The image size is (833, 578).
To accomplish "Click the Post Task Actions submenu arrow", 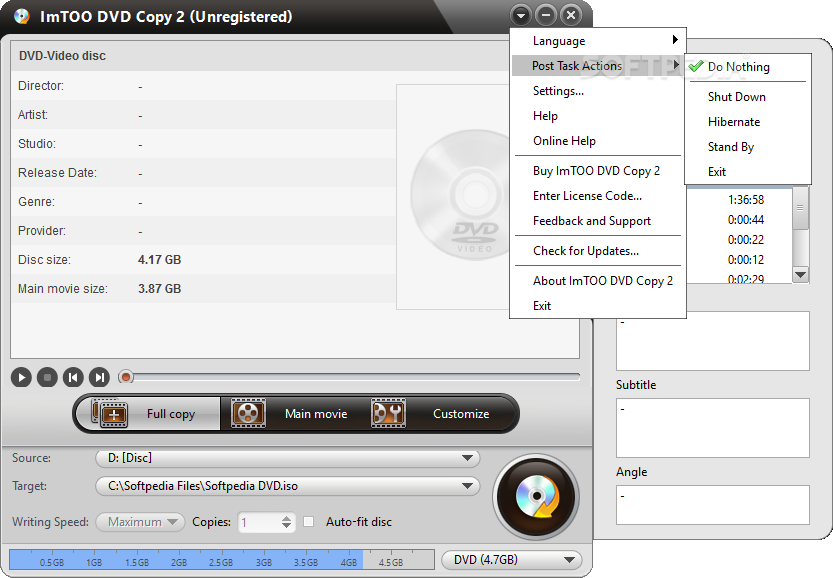I will pos(676,64).
